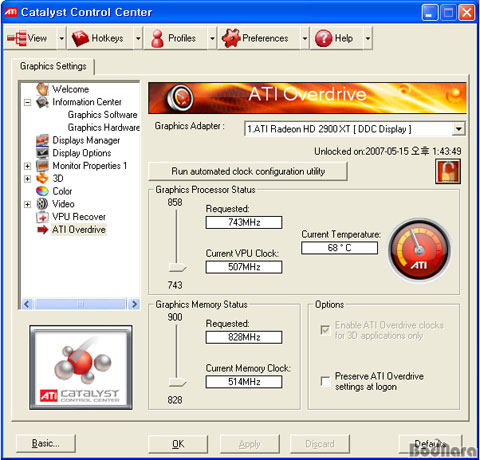
Task: Enable Preserve ATI Overdrive settings at logon
Action: coord(325,381)
